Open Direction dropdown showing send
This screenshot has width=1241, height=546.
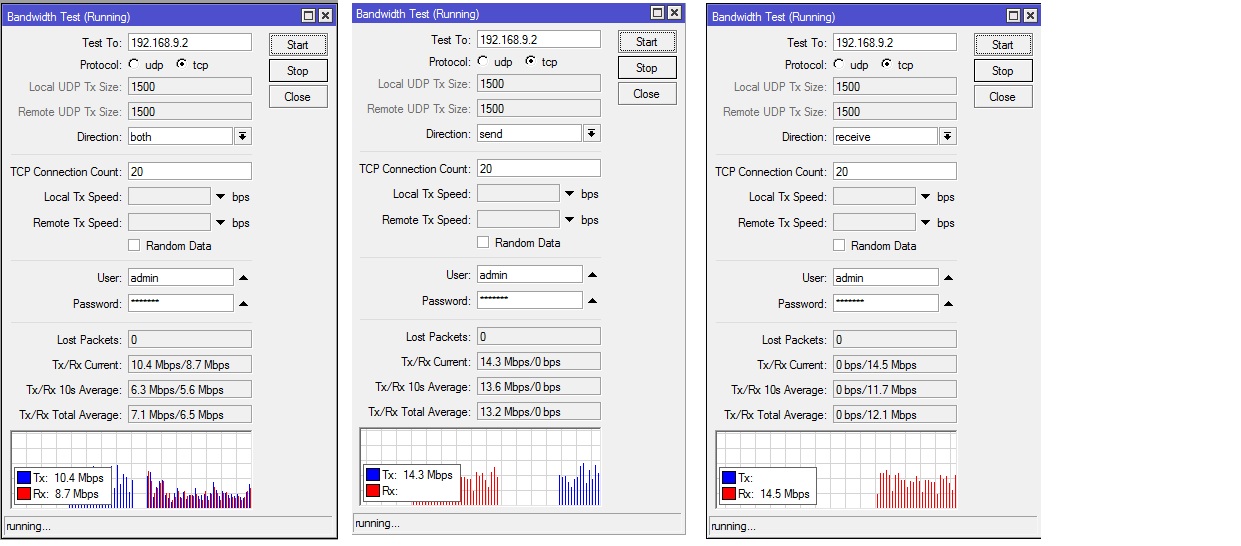coord(592,133)
